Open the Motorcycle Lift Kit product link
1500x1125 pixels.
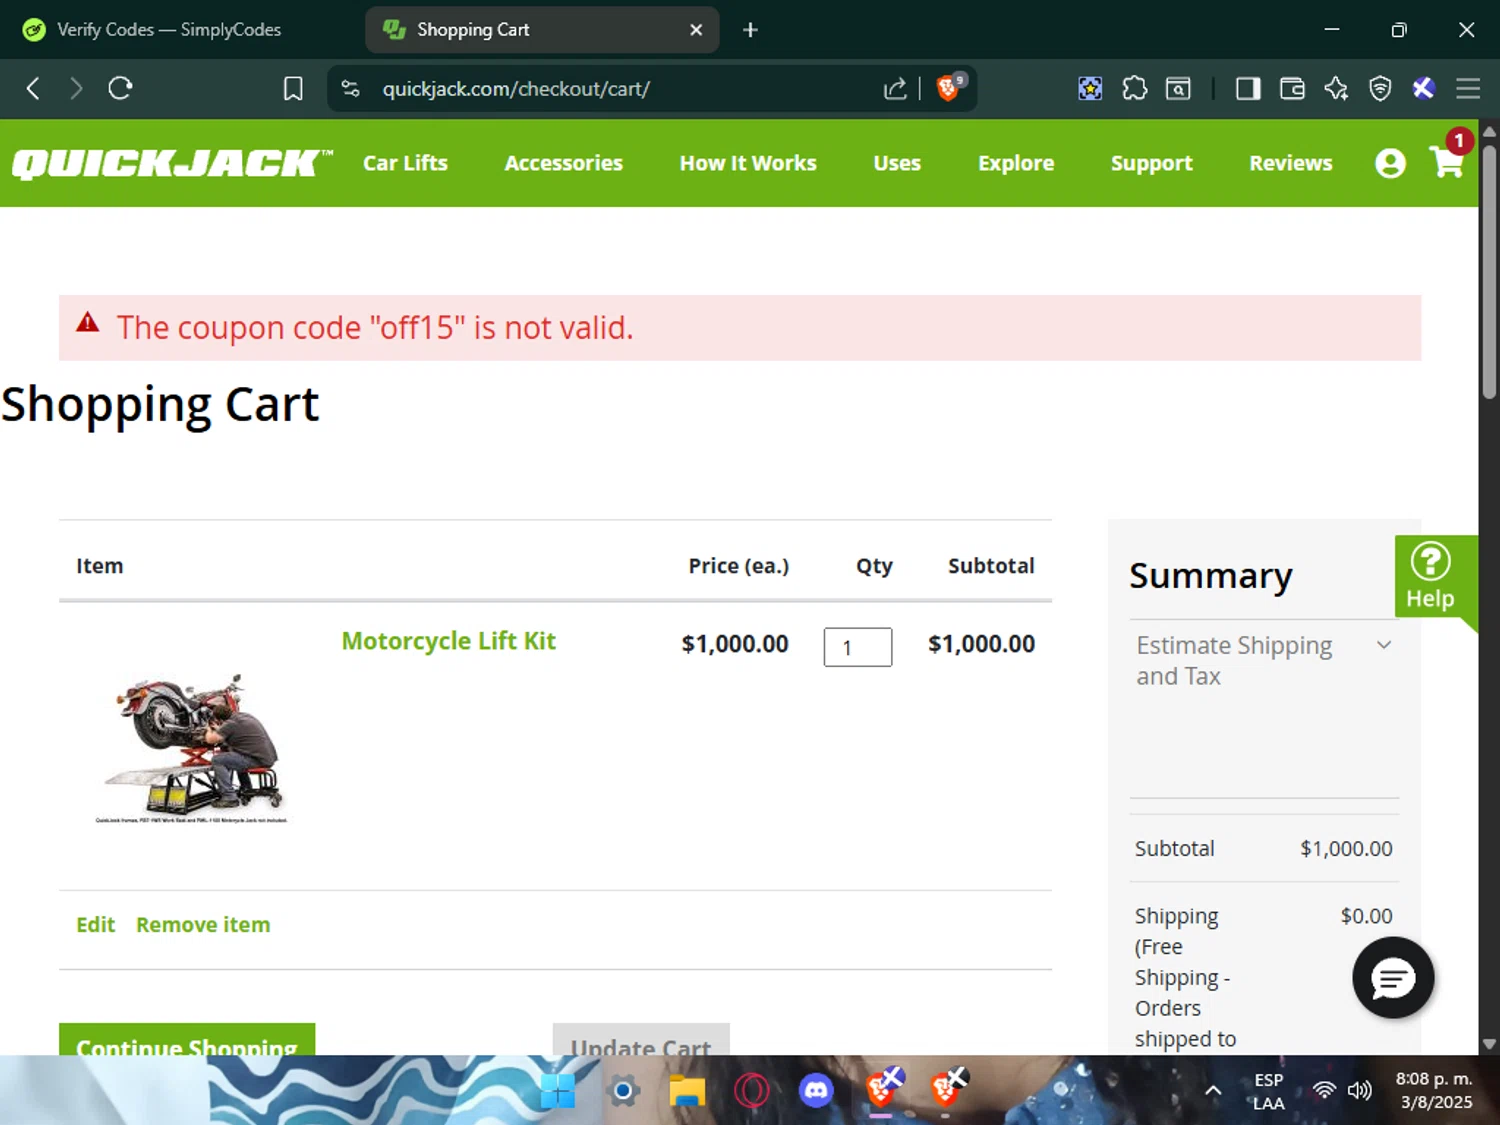[x=448, y=641]
